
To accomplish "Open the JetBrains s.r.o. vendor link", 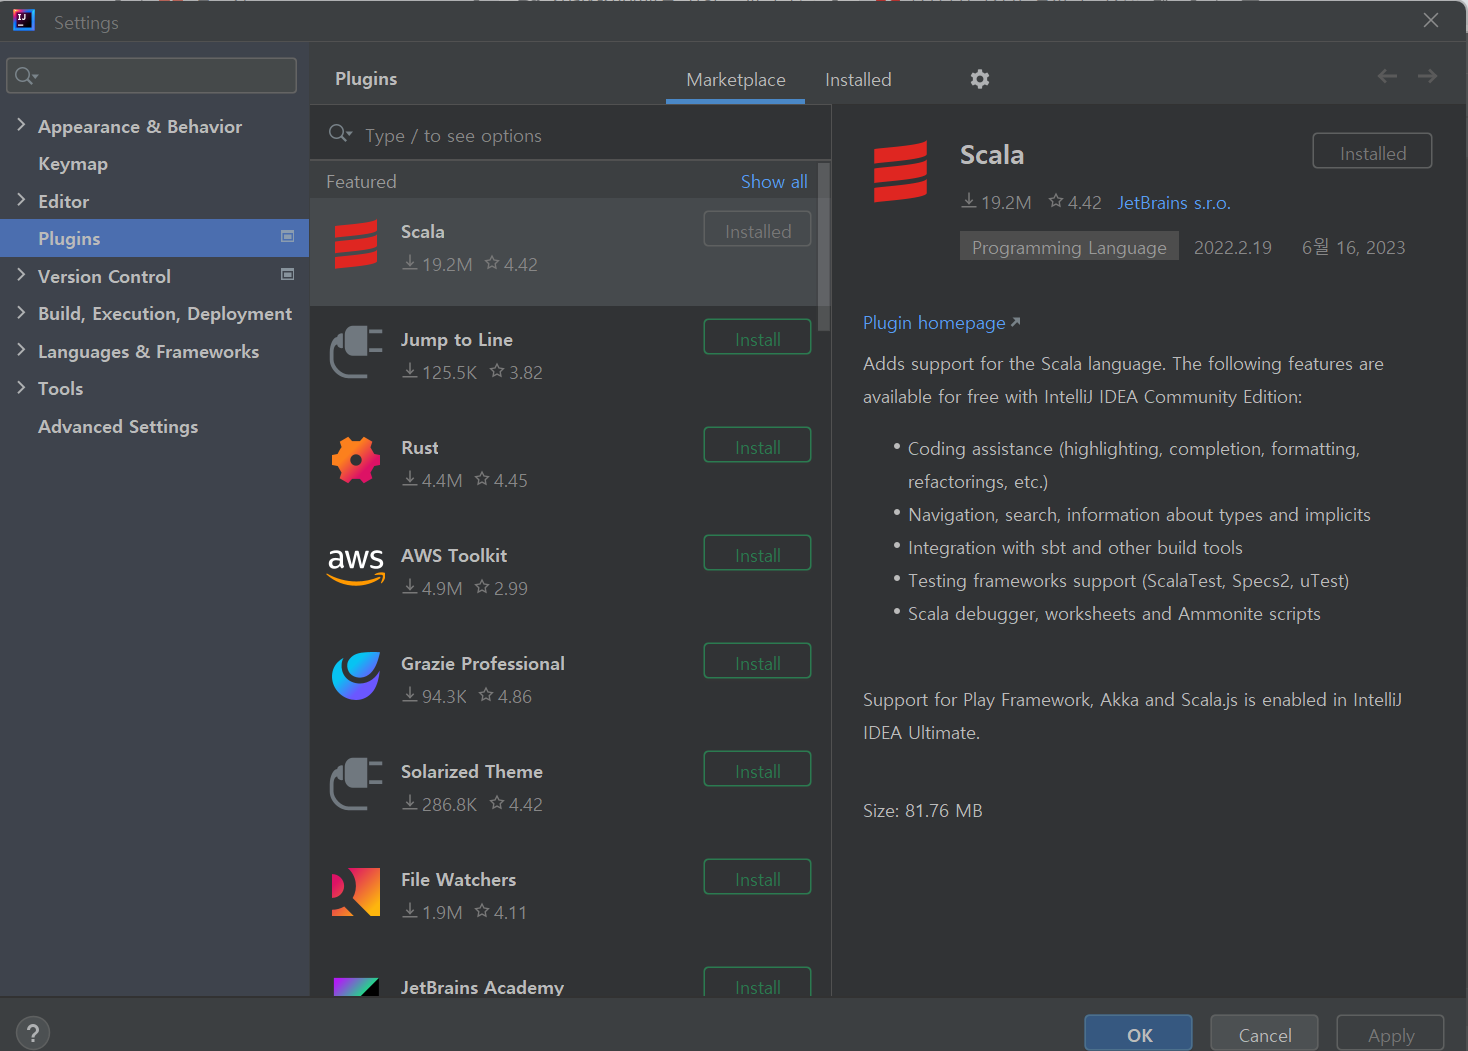I will (x=1174, y=203).
